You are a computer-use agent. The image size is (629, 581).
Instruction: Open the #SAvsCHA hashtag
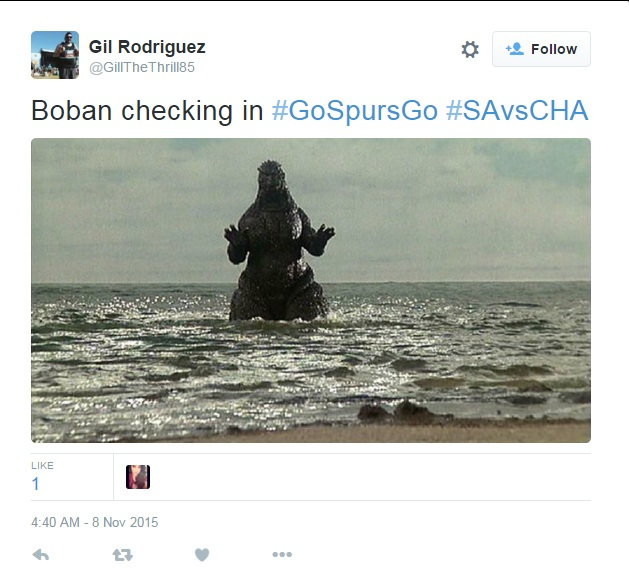[x=517, y=110]
